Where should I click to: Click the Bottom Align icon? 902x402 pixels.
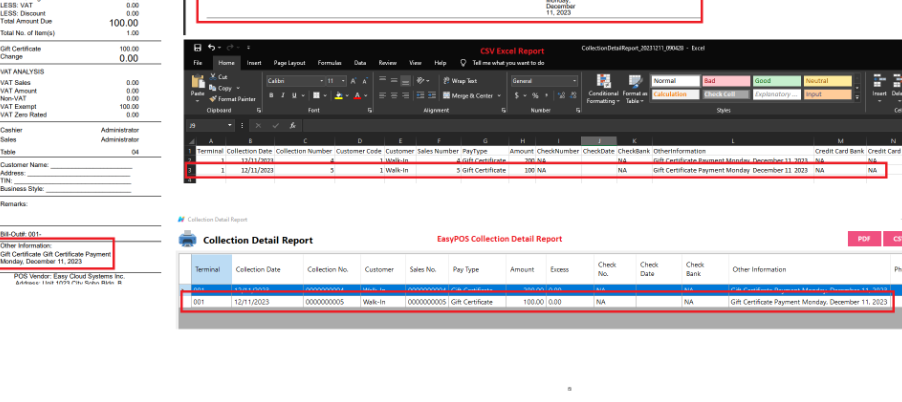406,81
